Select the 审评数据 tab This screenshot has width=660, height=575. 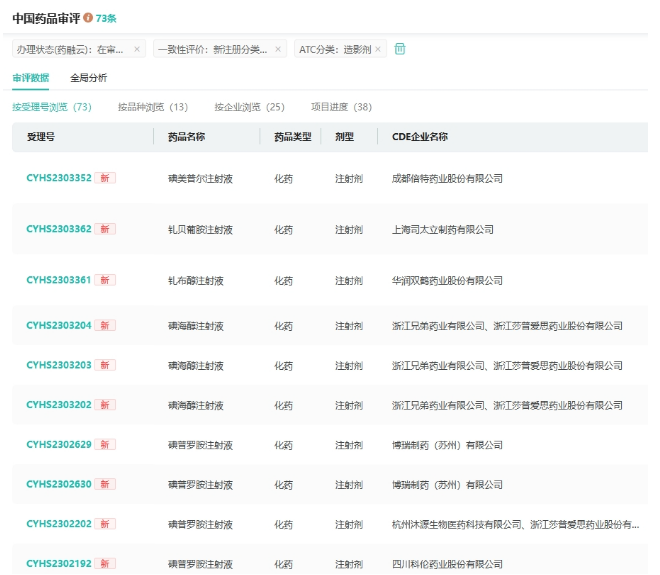30,78
